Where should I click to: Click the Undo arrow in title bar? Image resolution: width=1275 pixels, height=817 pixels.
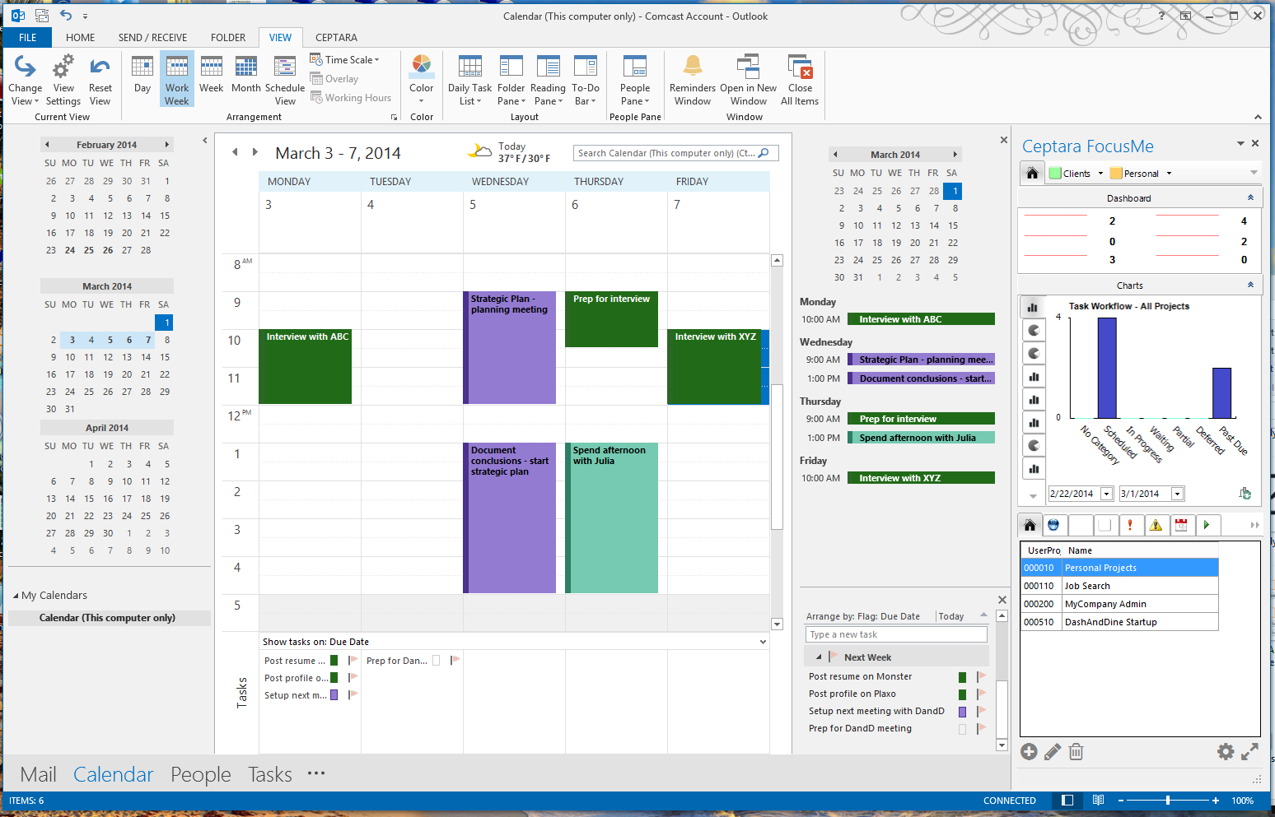(x=66, y=15)
